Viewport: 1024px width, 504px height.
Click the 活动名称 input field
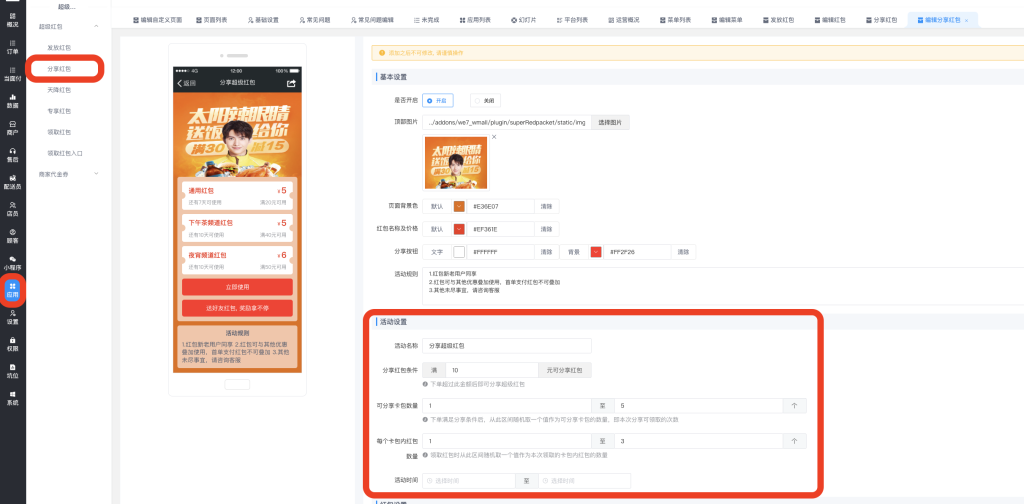coord(507,346)
